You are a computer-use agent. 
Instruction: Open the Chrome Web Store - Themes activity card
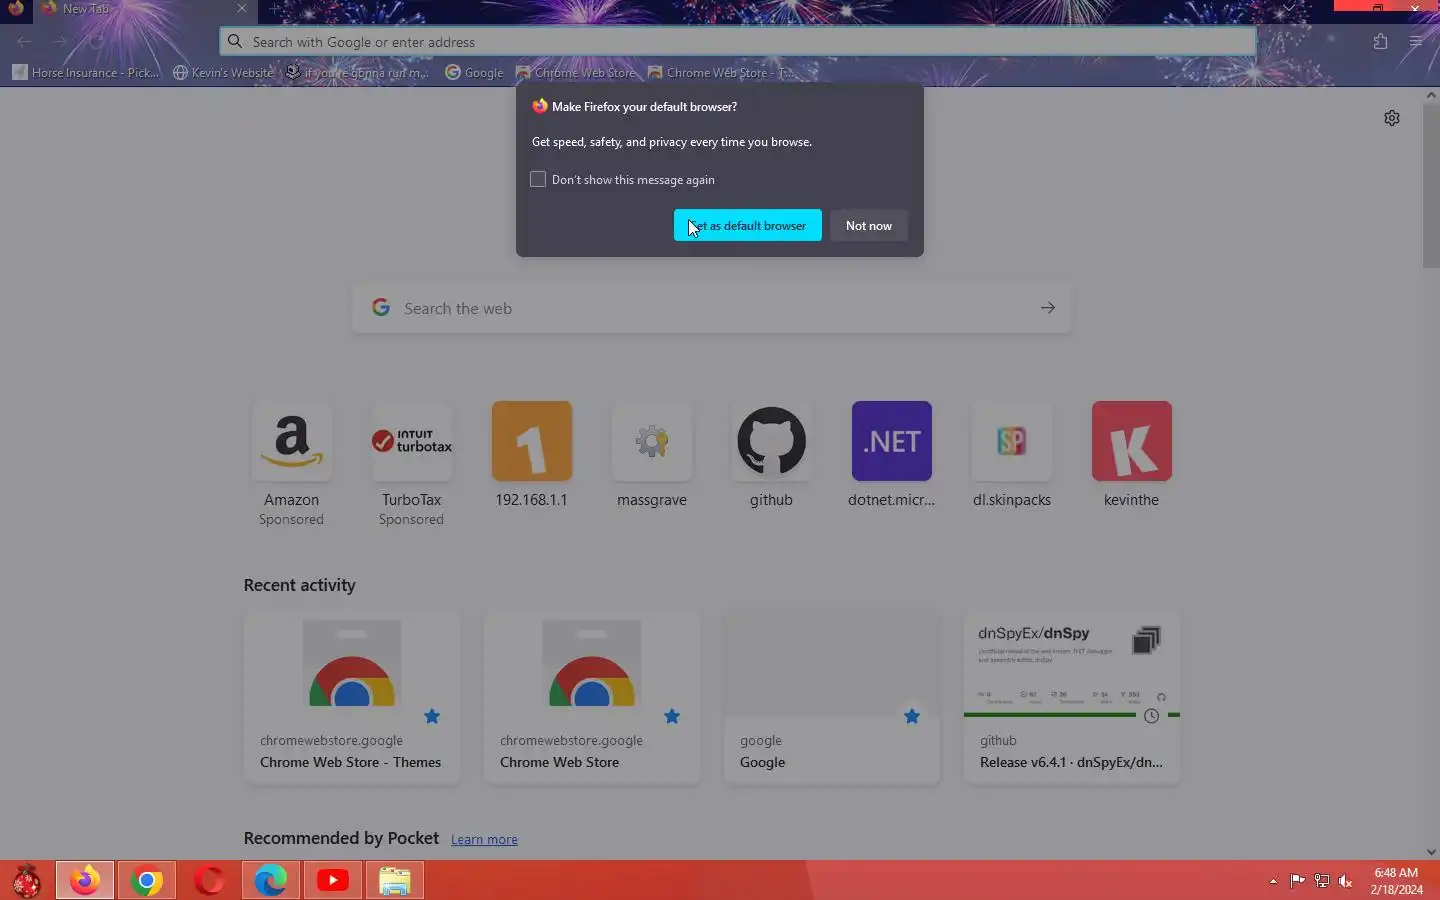tap(352, 697)
